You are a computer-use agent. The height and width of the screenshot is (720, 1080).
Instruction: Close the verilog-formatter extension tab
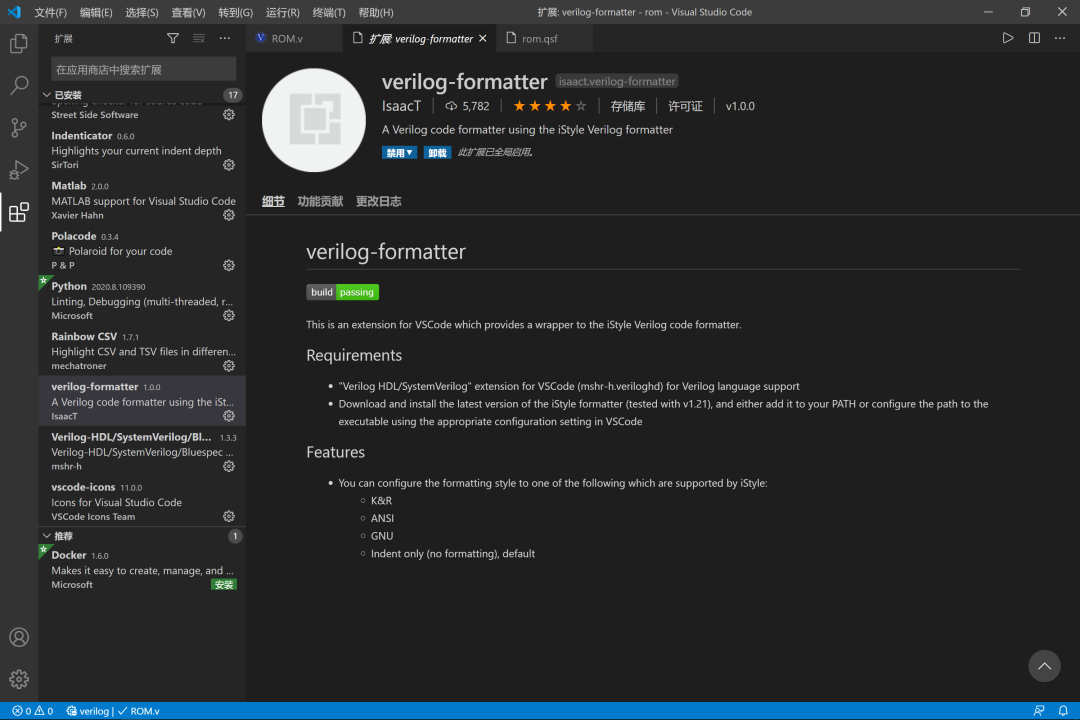pyautogui.click(x=483, y=39)
